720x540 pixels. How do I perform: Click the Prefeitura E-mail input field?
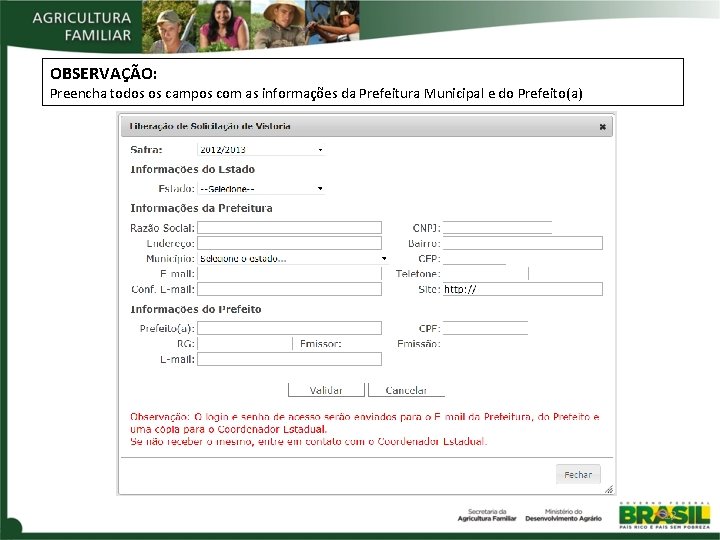pyautogui.click(x=289, y=274)
